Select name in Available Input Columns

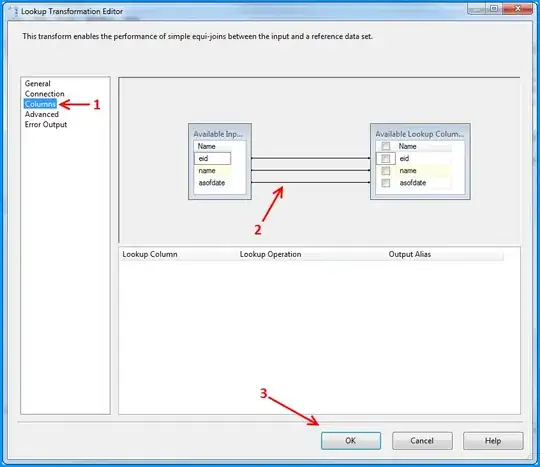(x=212, y=171)
